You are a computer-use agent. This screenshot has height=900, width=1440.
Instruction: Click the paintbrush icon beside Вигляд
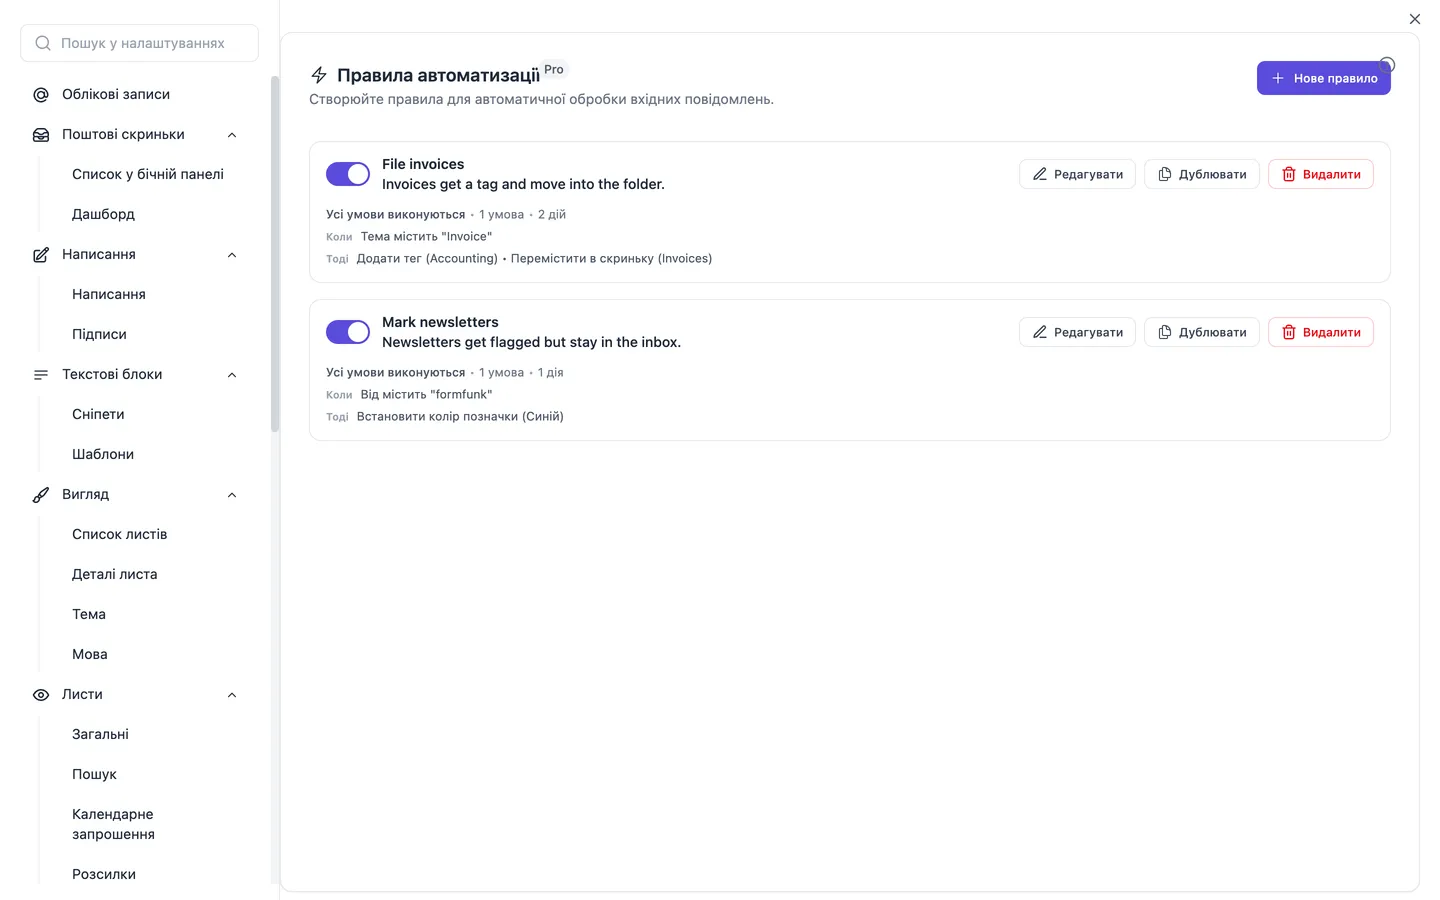pyautogui.click(x=41, y=495)
